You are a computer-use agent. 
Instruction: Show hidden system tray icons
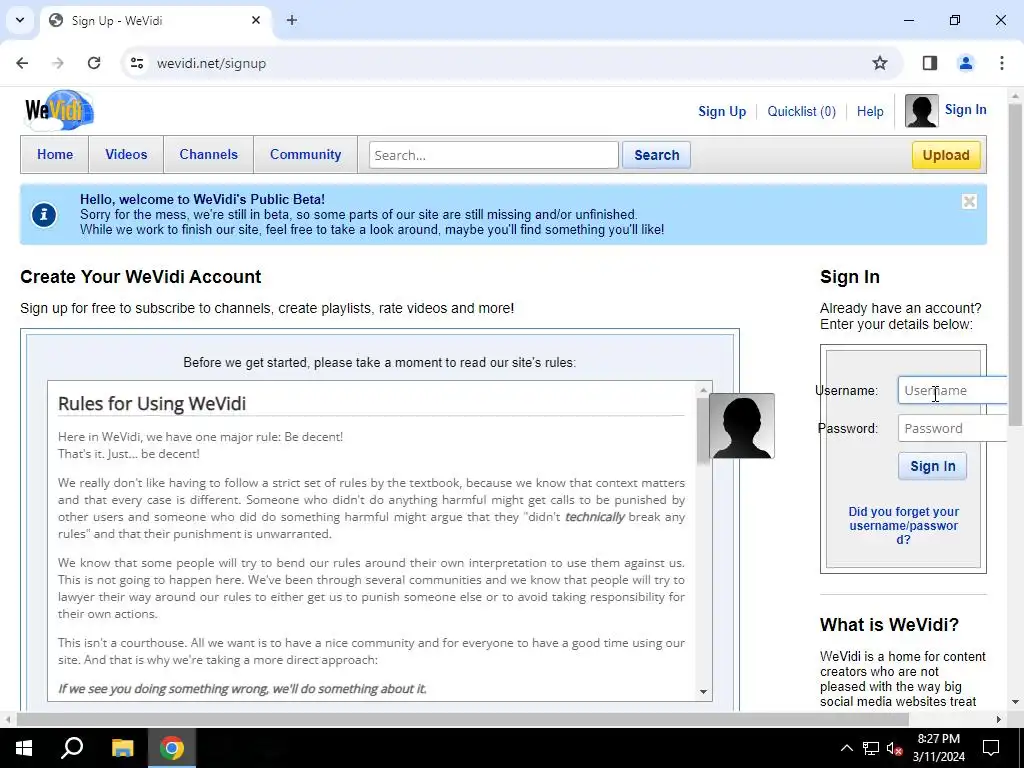point(846,748)
